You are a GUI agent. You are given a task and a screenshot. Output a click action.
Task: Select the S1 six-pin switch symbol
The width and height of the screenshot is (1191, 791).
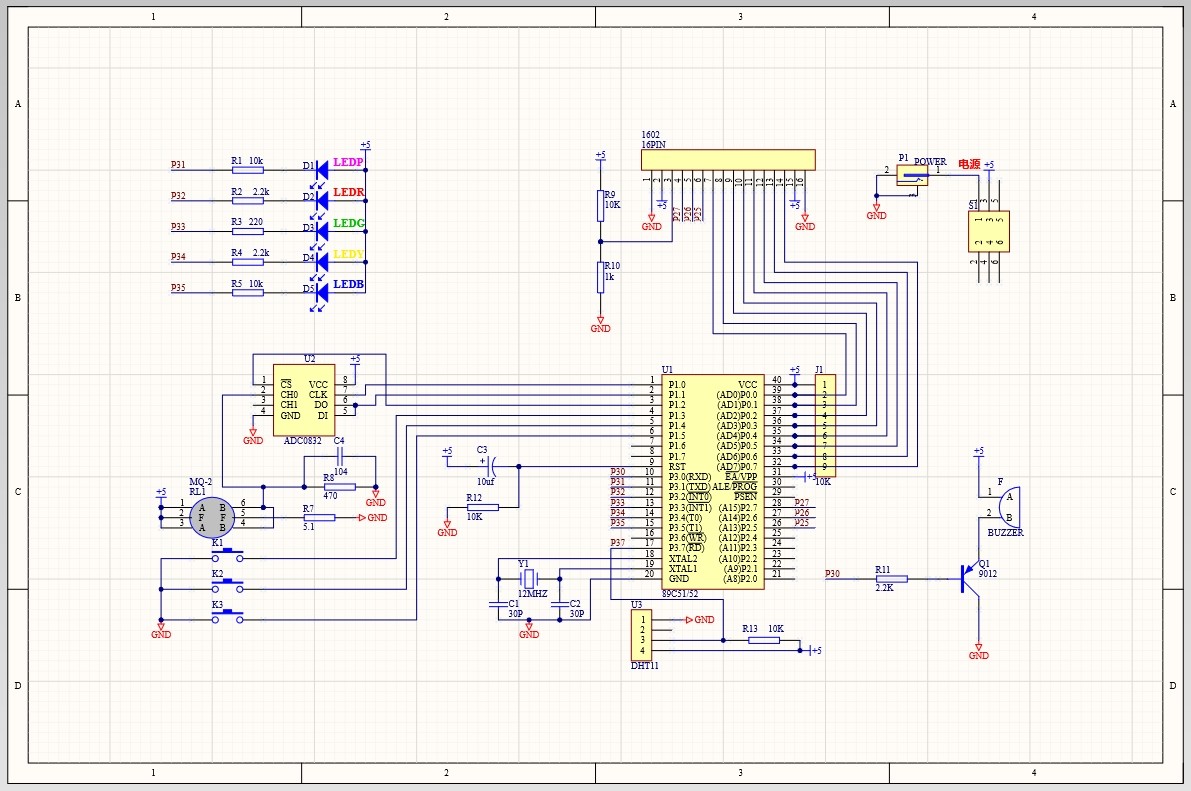click(988, 231)
